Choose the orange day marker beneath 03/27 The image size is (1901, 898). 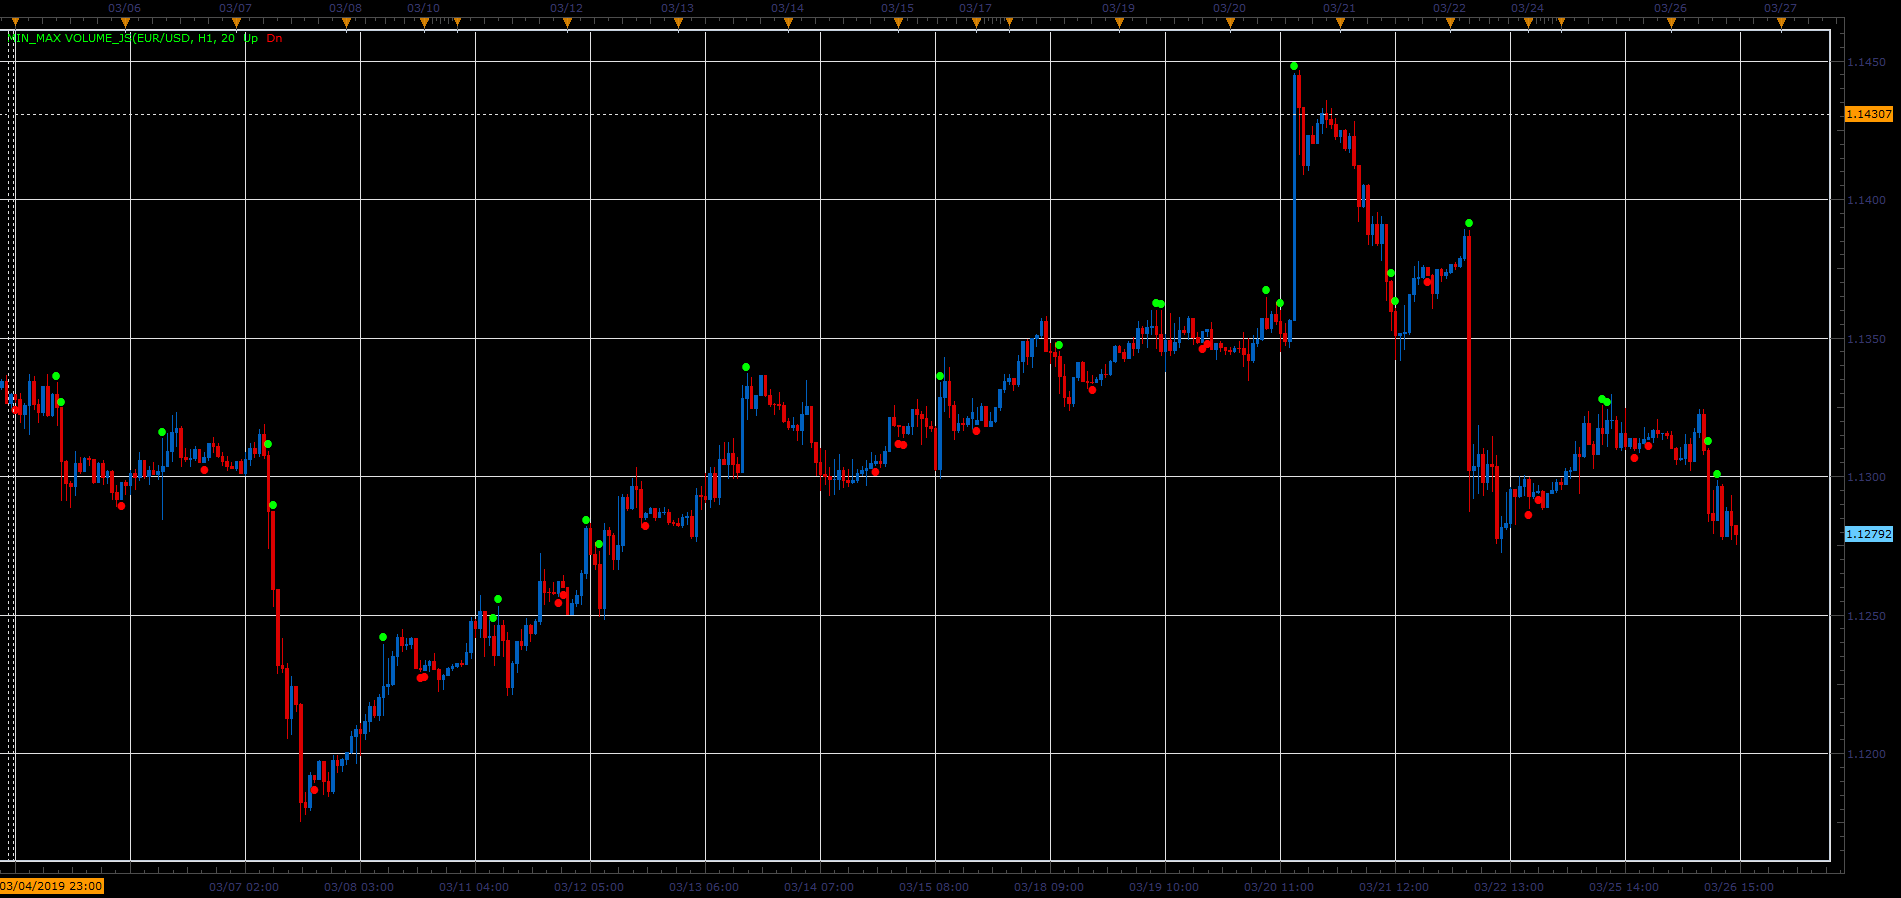click(x=1781, y=22)
